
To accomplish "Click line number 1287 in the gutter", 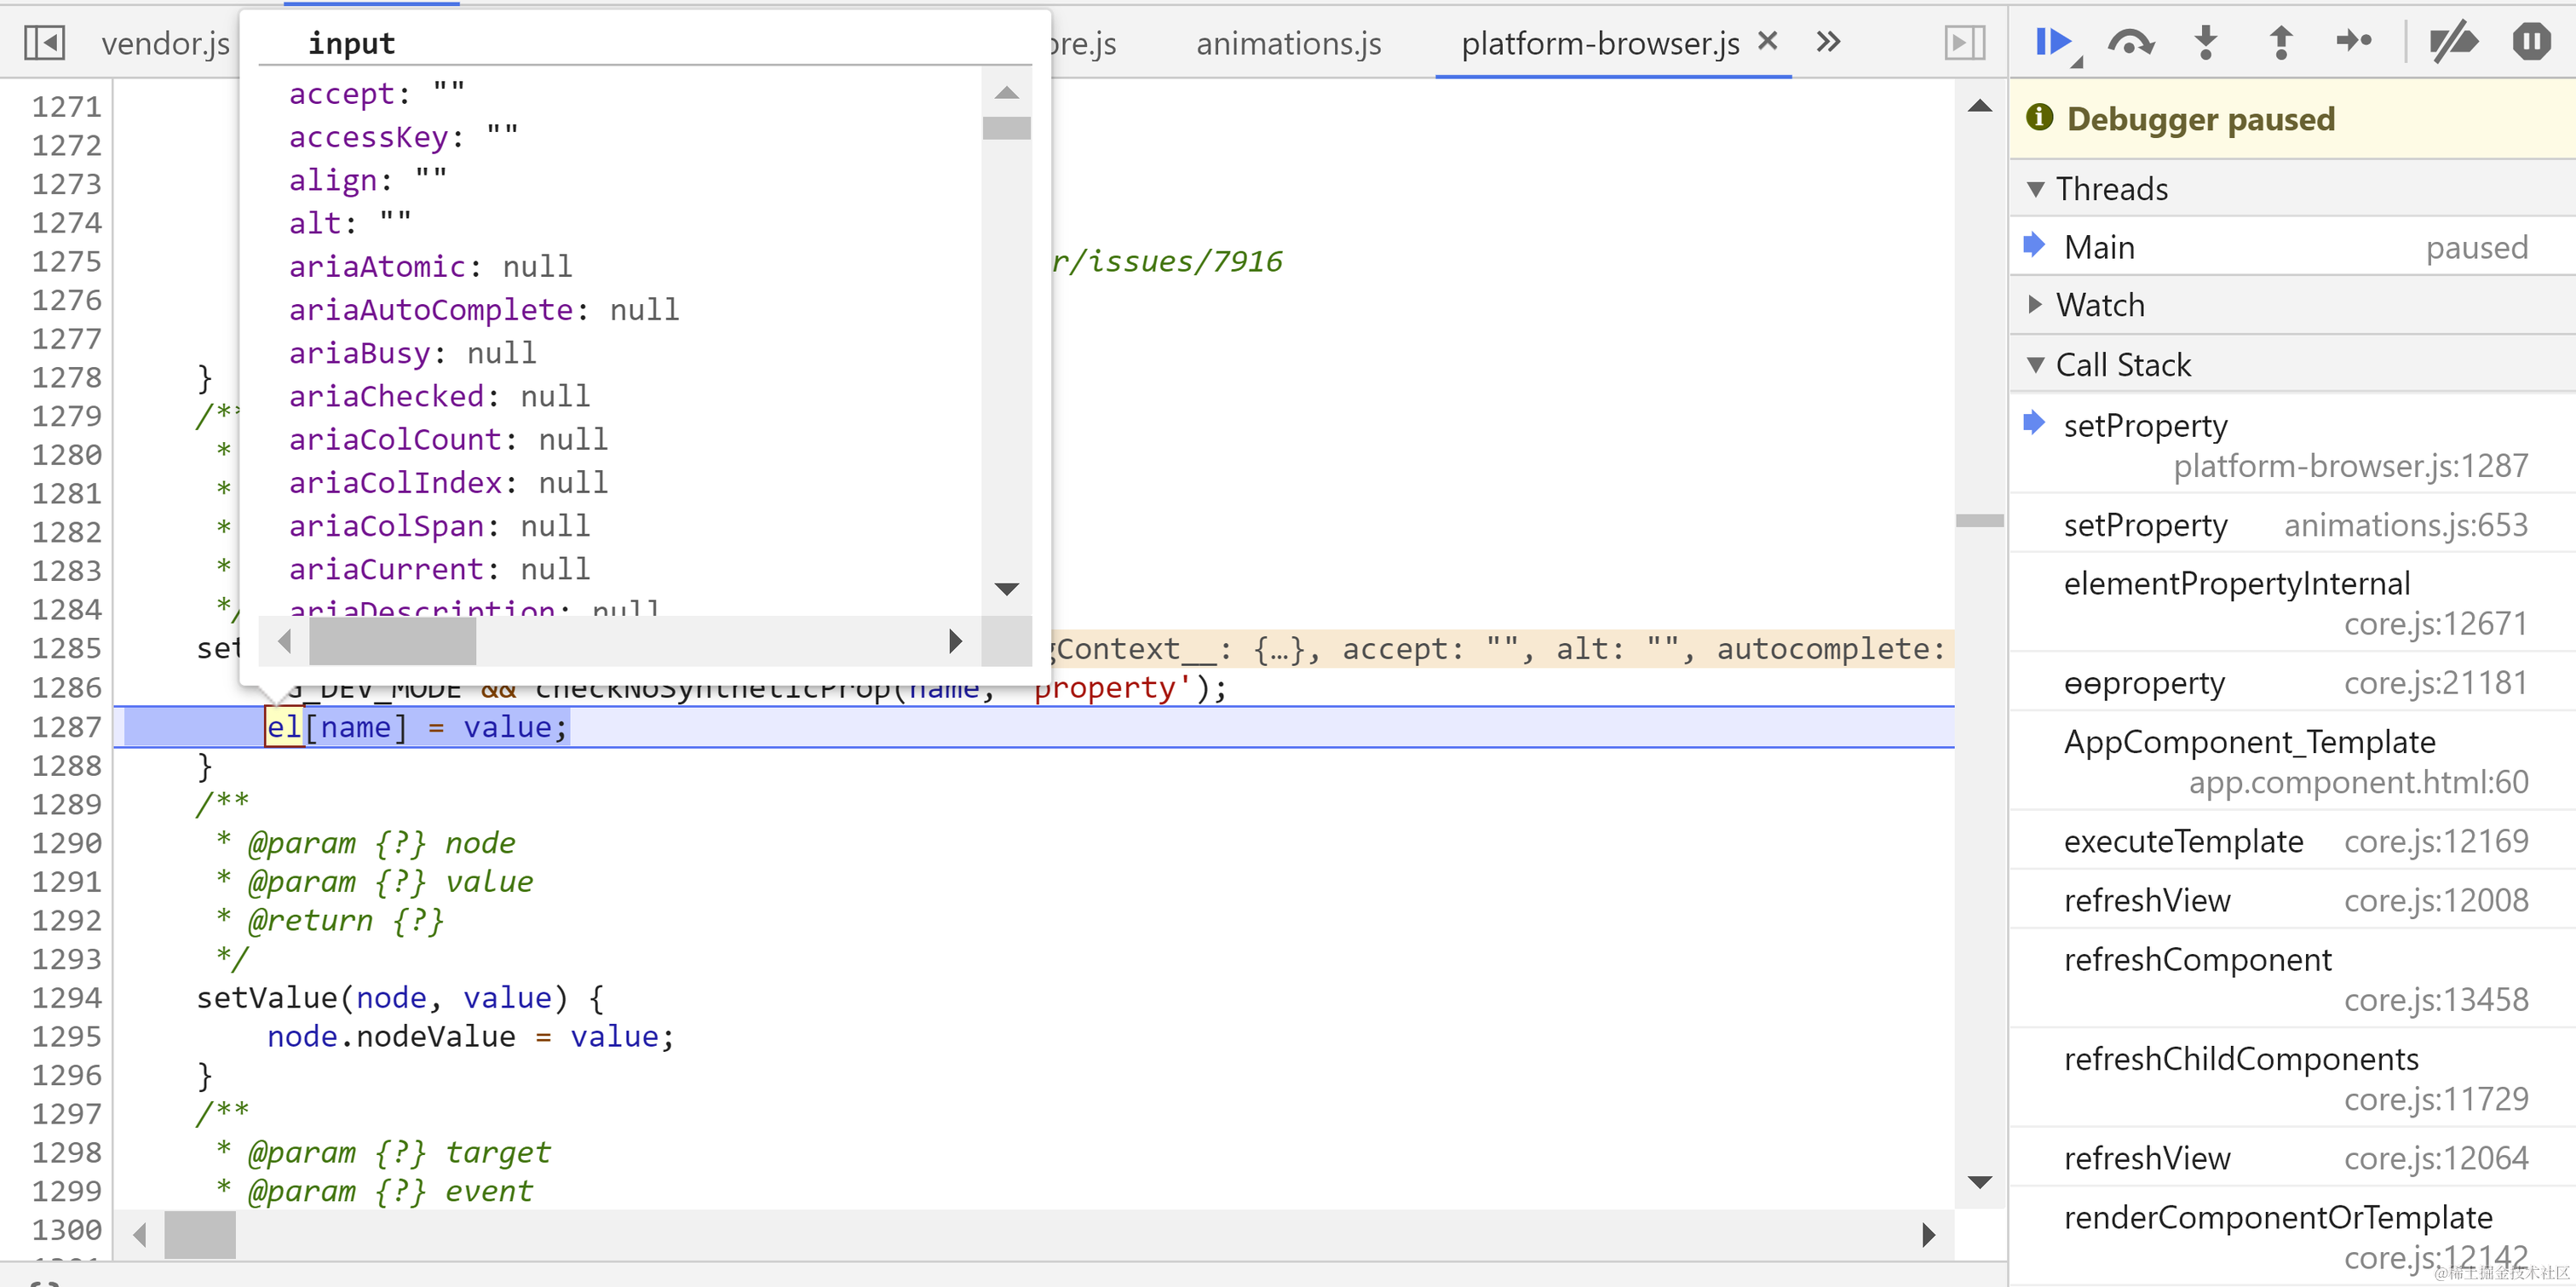I will 66,727.
